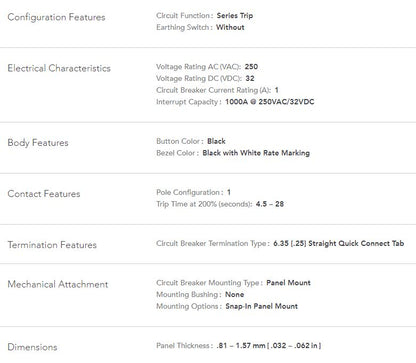
Task: Click the Mechanical Attachment heading
Action: click(x=58, y=284)
